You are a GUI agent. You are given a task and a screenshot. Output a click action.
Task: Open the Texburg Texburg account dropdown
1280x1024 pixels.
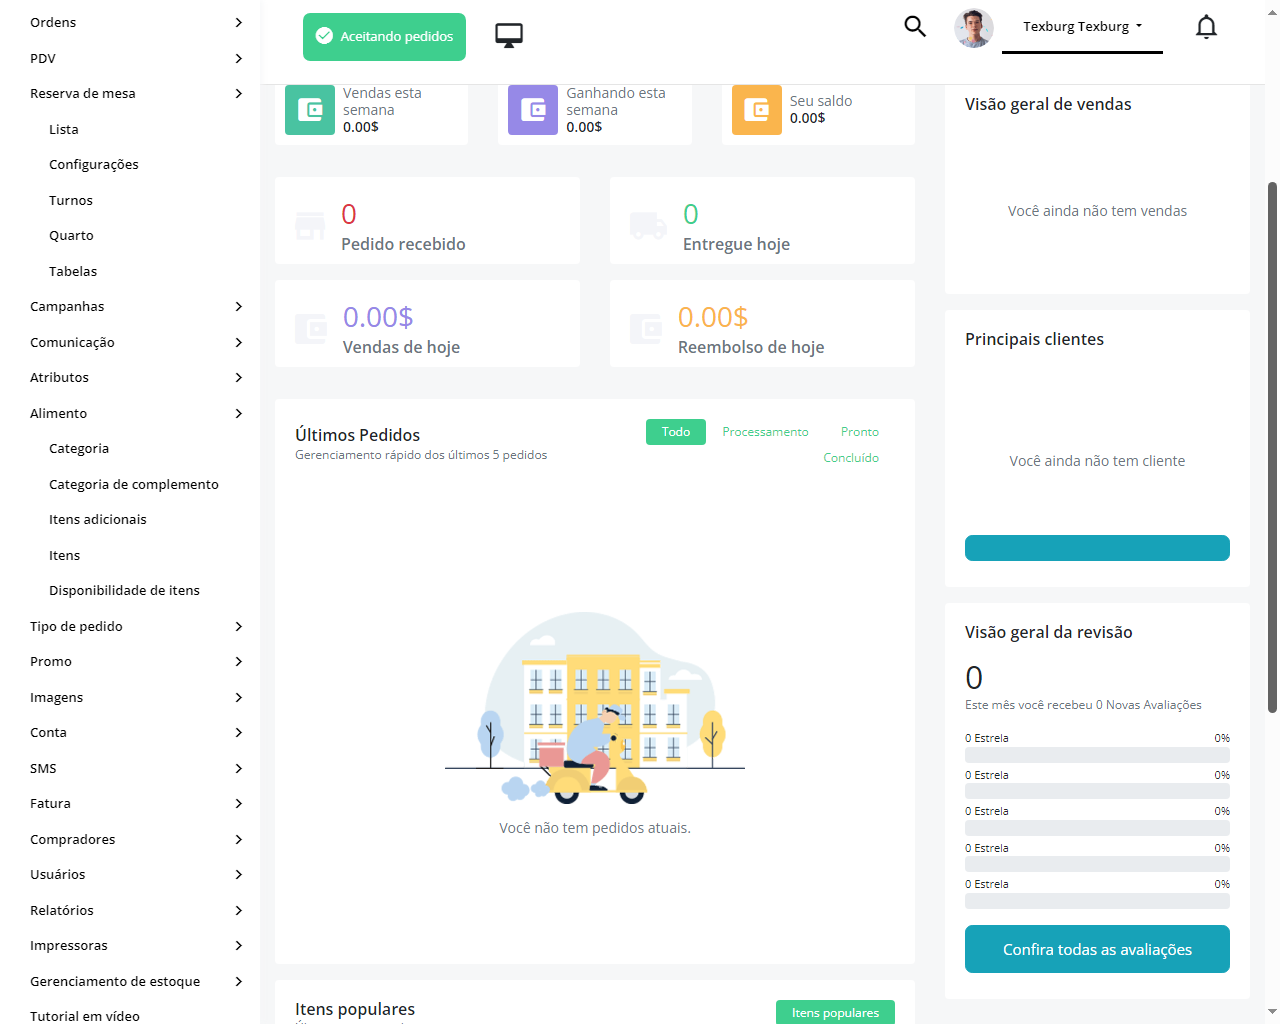click(x=1082, y=27)
